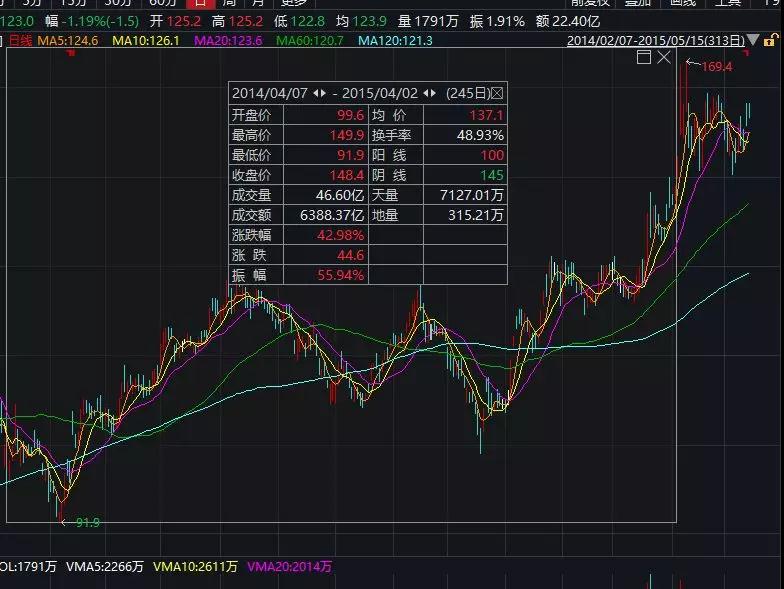The height and width of the screenshot is (589, 784).
Task: Close the interval statistics popup box
Action: (x=497, y=94)
